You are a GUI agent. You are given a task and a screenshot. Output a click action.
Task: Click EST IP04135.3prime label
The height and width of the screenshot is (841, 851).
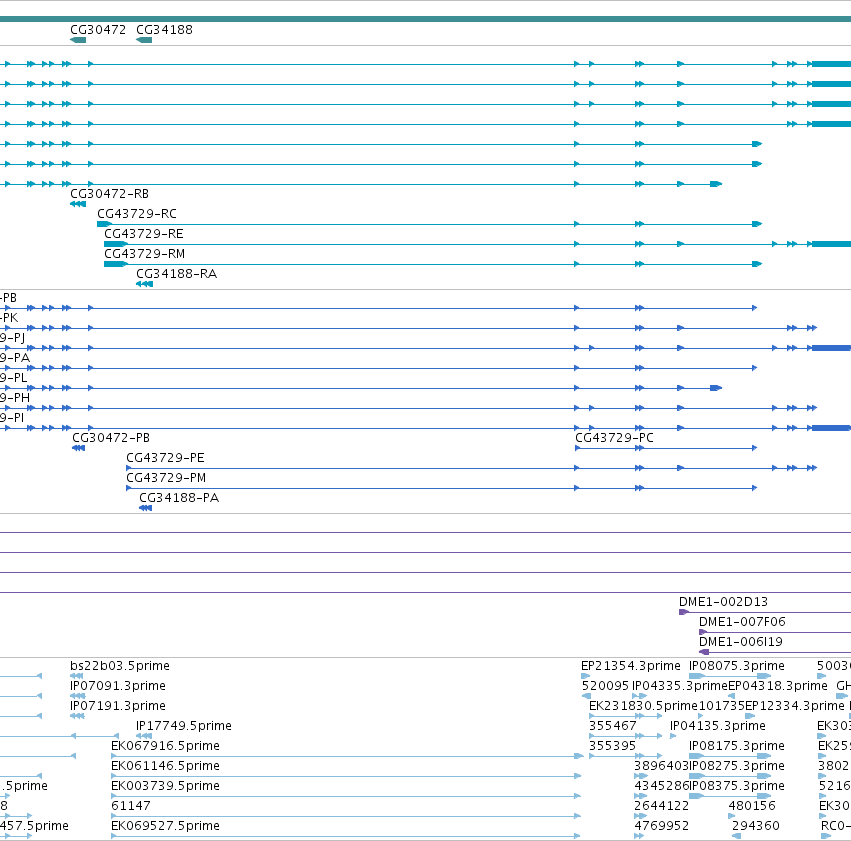717,726
